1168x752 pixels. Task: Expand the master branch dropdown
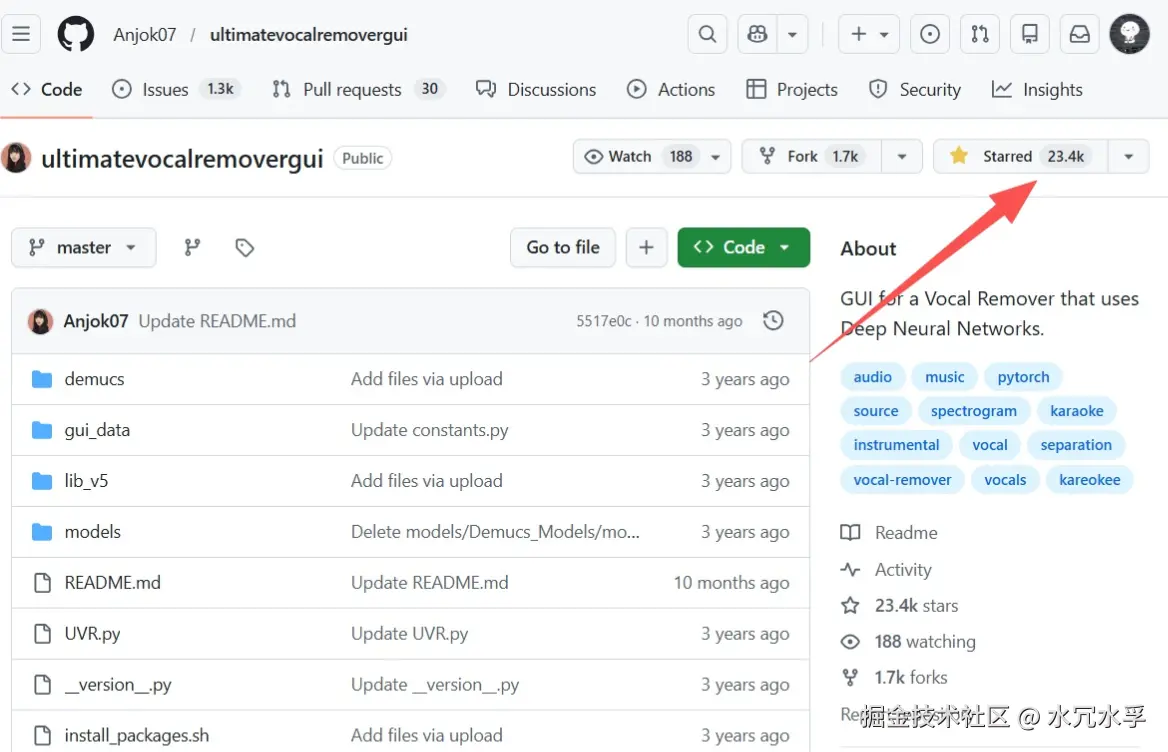(x=83, y=247)
